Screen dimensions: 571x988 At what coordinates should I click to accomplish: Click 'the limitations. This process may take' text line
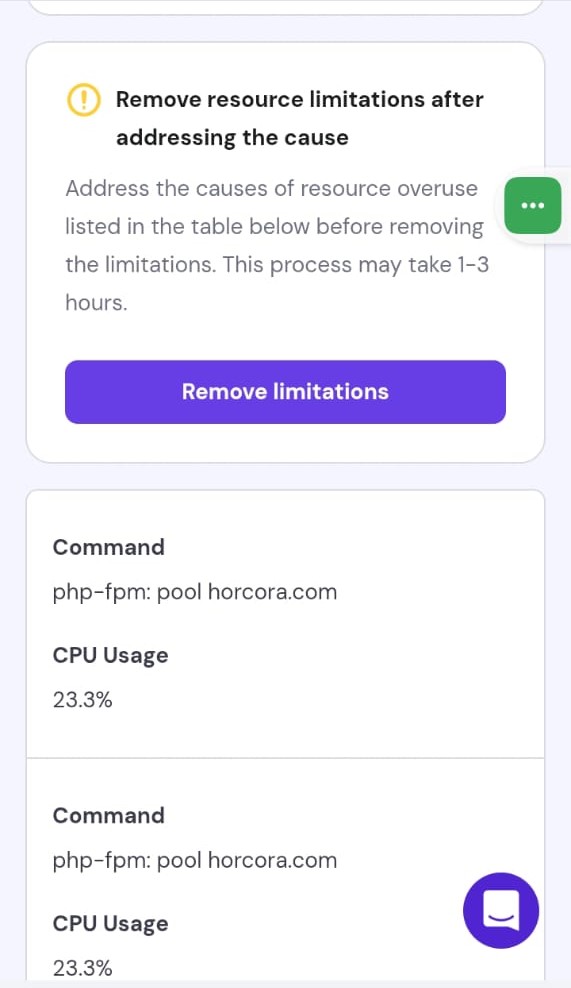coord(277,265)
